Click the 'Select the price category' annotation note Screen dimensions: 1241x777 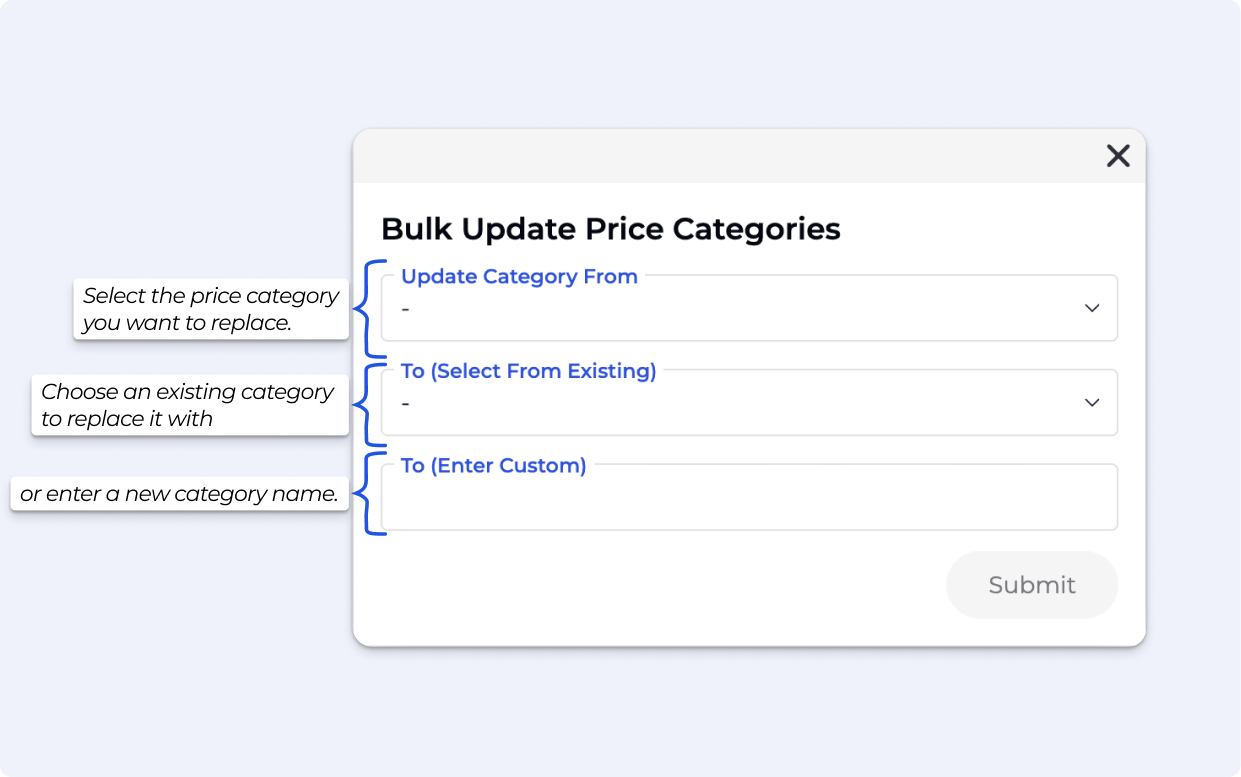click(211, 309)
